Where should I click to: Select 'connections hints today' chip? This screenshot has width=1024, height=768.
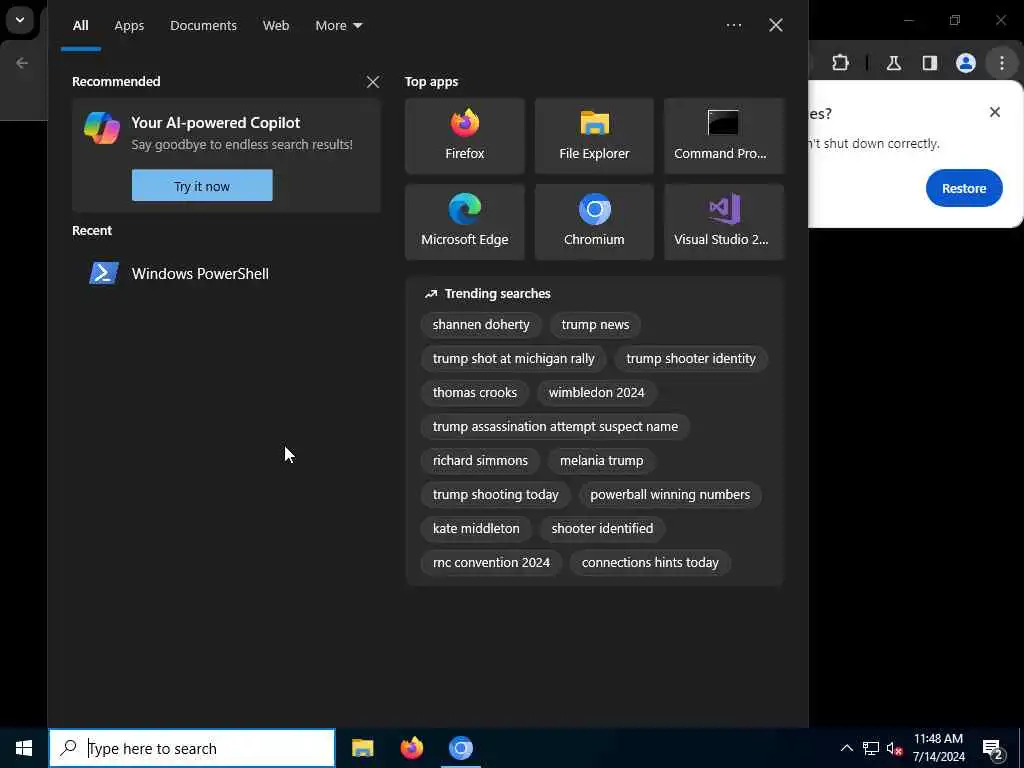pos(650,562)
